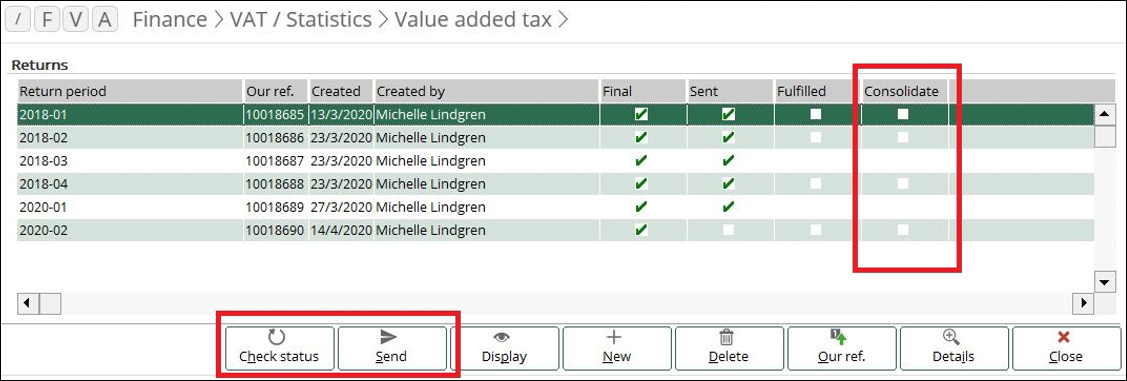Toggle Fulfilled checkbox for 2018-01 row
The height and width of the screenshot is (381, 1127).
816,114
